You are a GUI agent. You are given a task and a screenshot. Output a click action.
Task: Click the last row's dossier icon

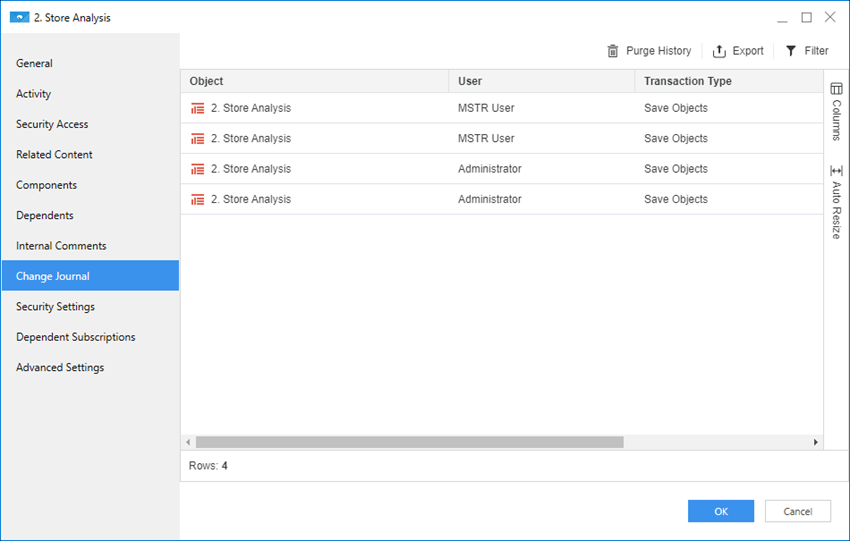197,199
